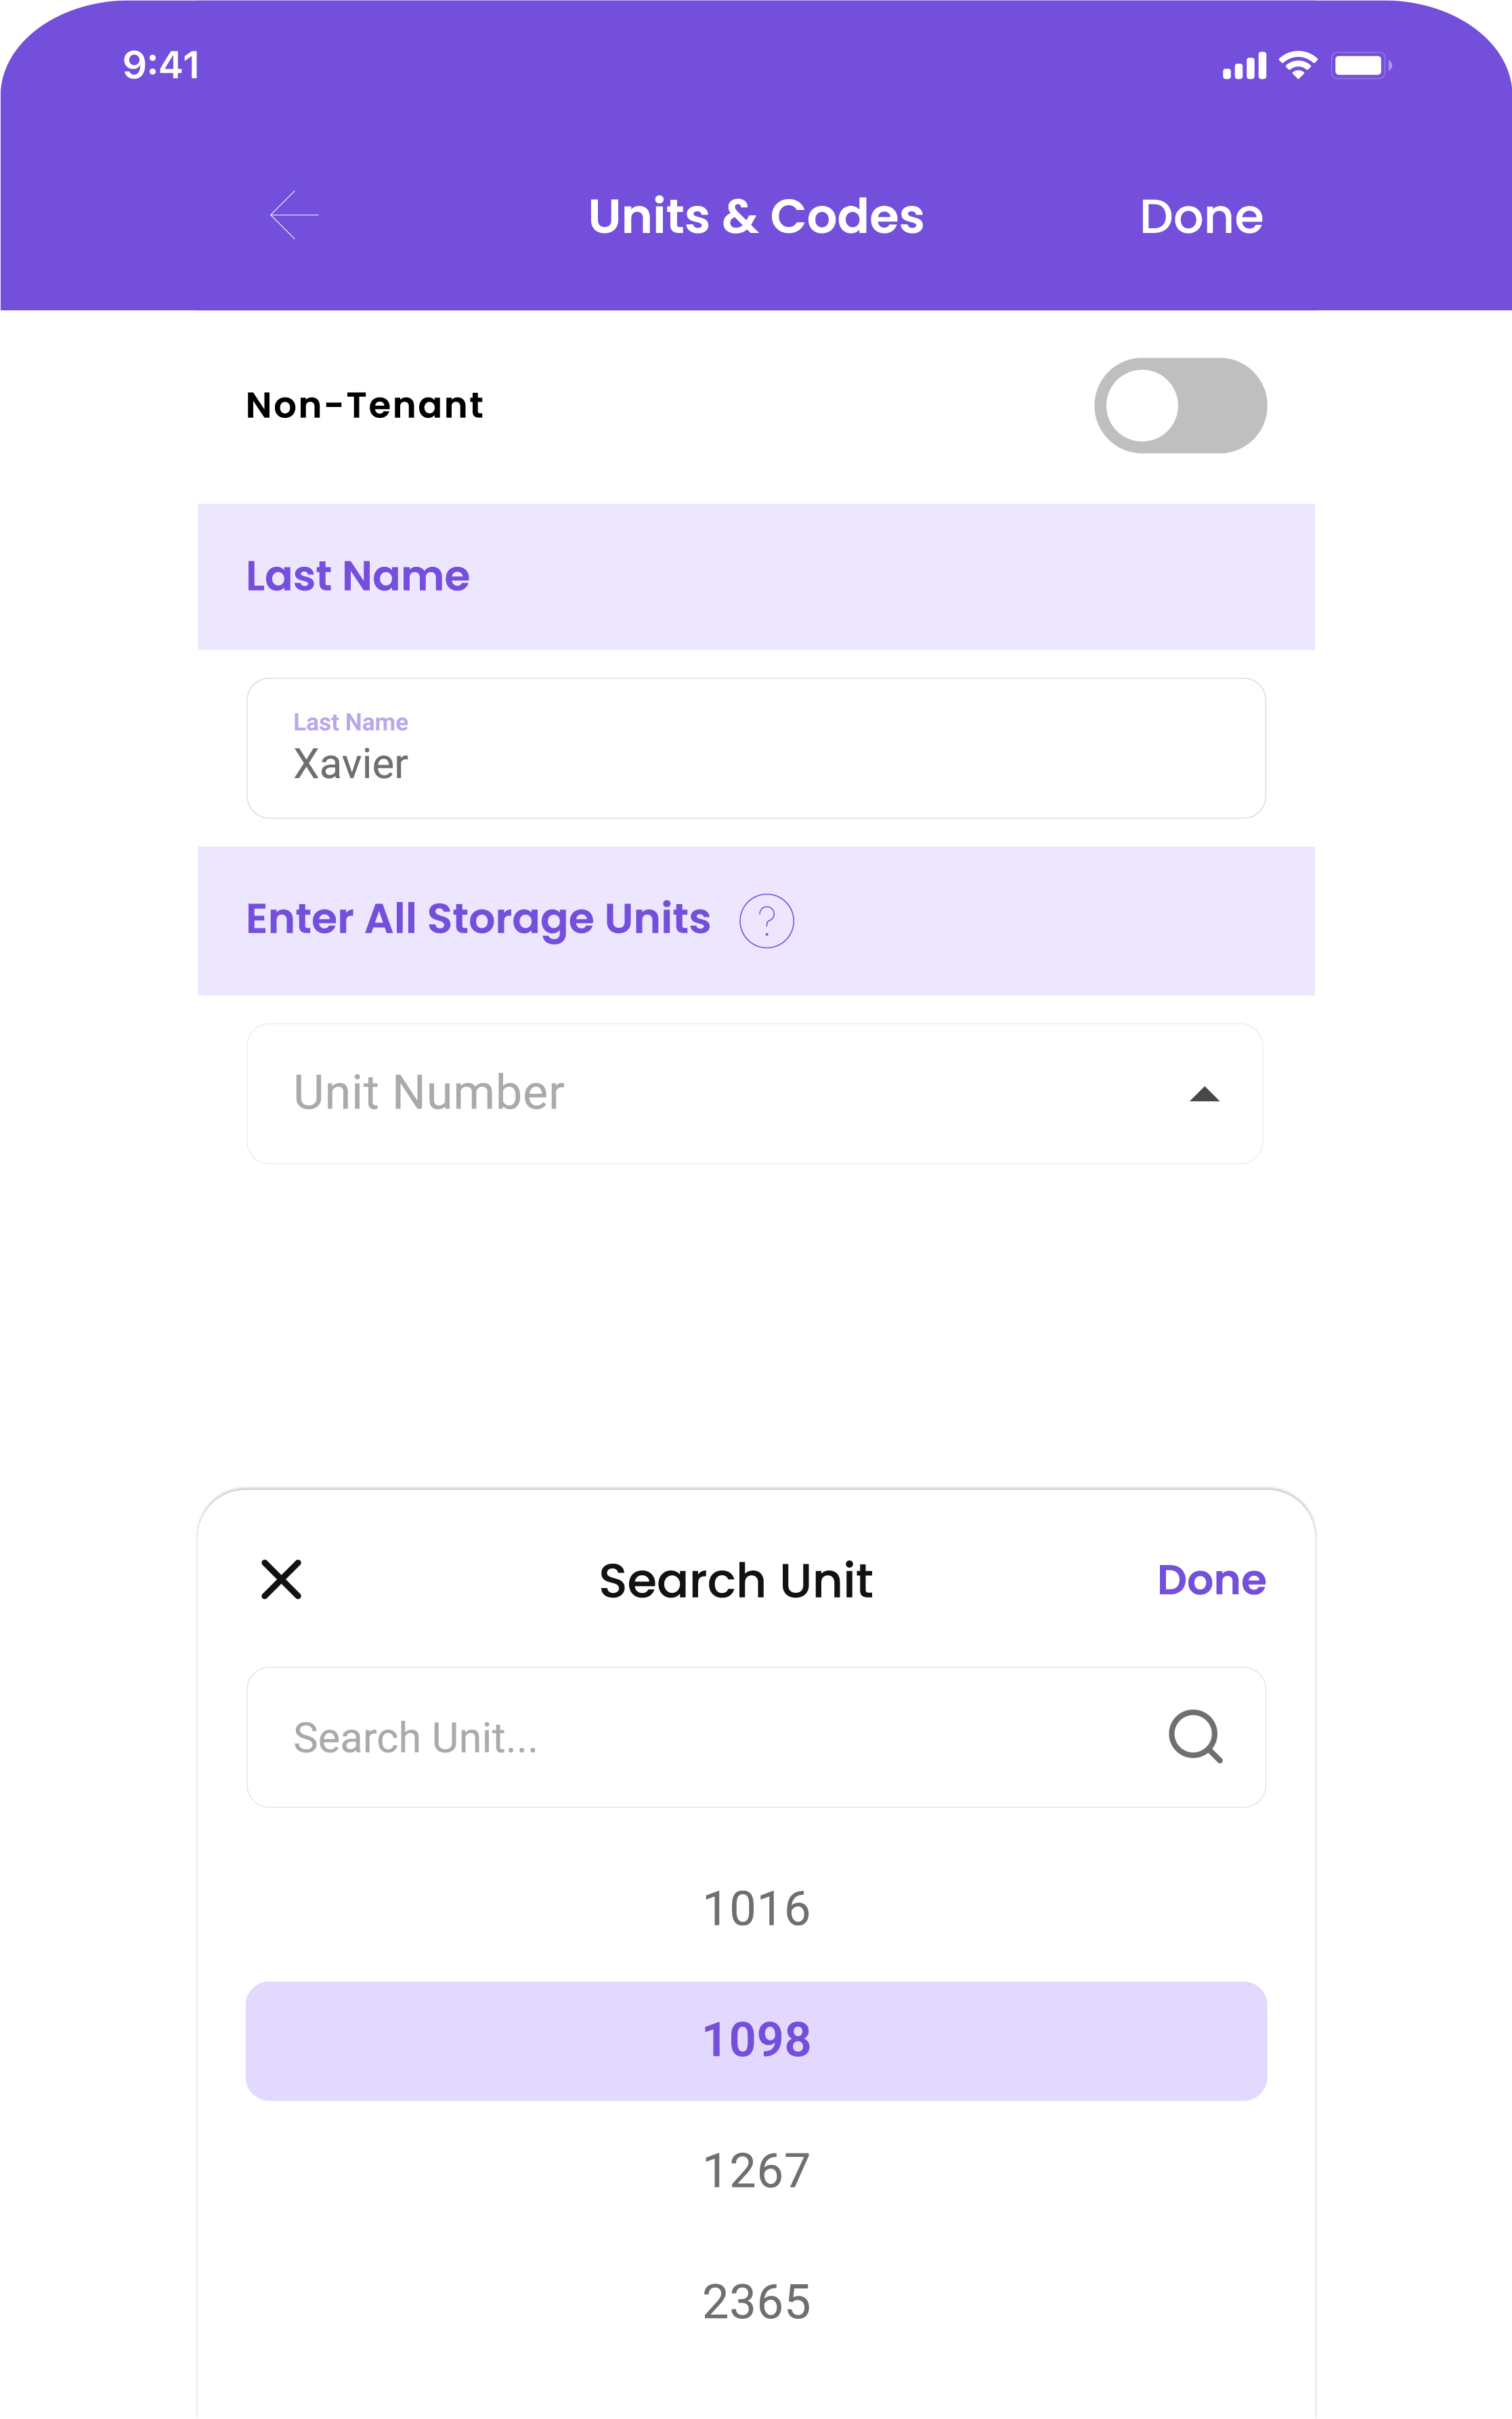The image size is (1512, 2419).
Task: Select unit 1016 from list
Action: click(756, 1909)
